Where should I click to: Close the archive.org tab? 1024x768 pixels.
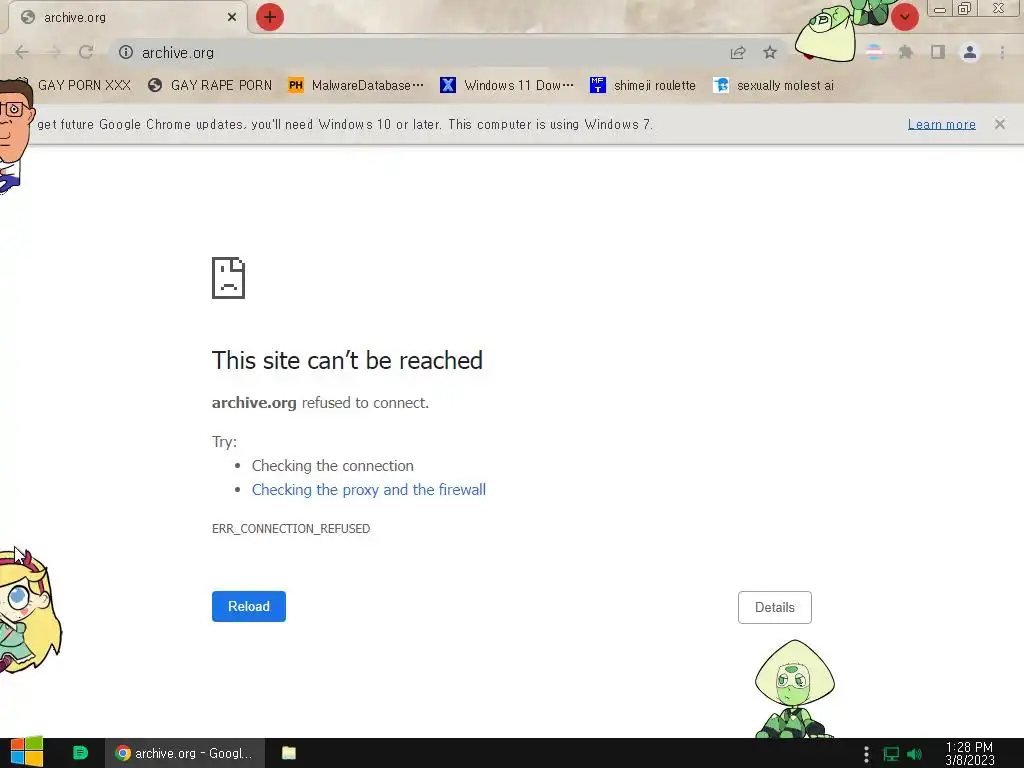(x=232, y=17)
